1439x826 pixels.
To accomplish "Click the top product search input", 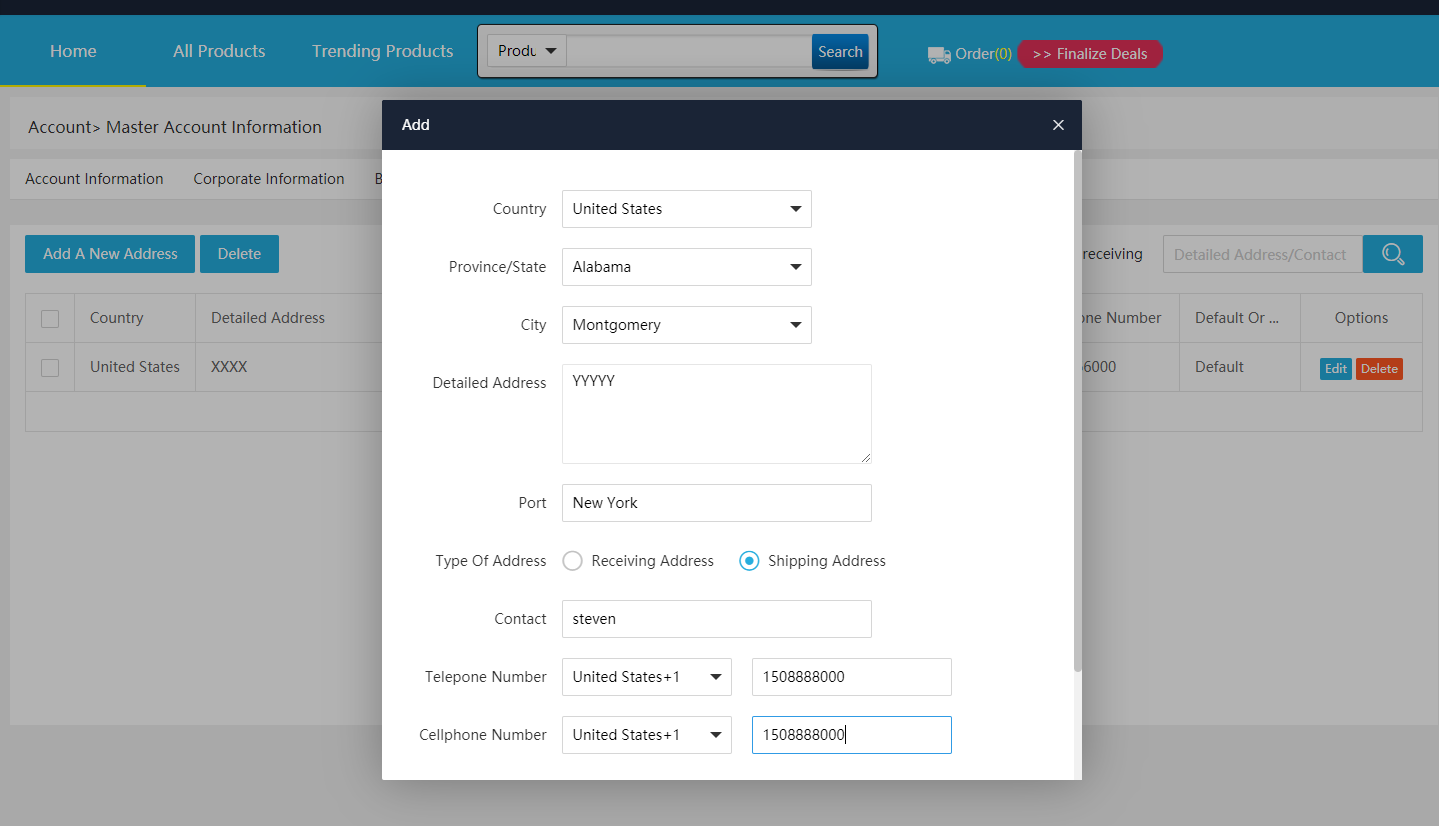I will click(x=689, y=52).
